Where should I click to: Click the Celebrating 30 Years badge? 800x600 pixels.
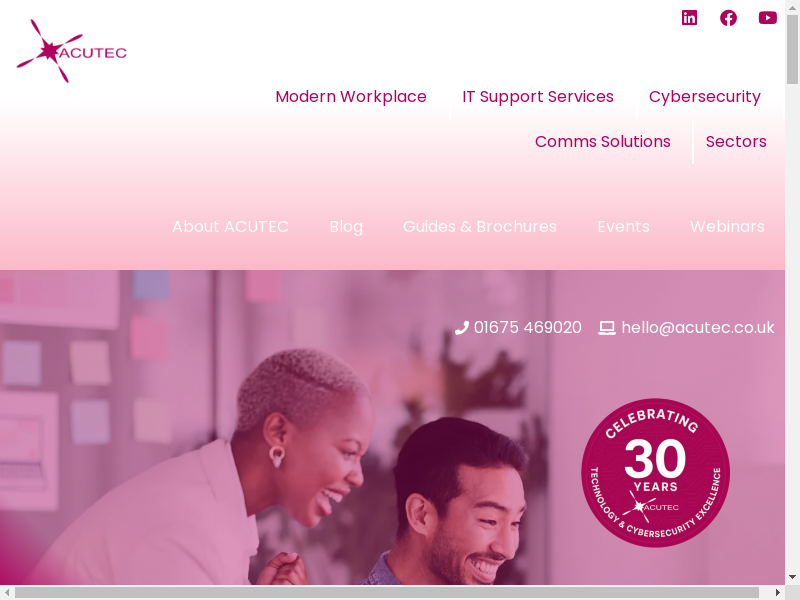(656, 473)
